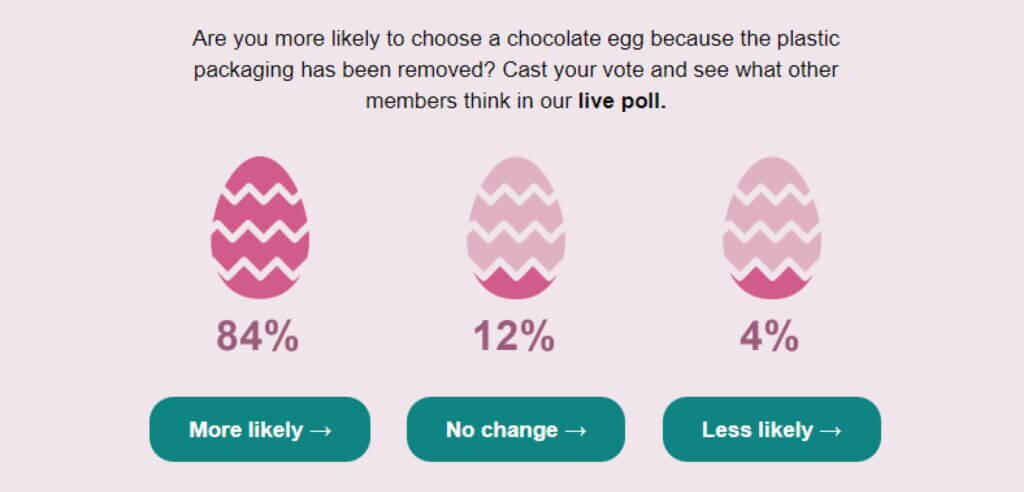Click the light pink top of the 4% egg
The height and width of the screenshot is (492, 1024).
[772, 172]
